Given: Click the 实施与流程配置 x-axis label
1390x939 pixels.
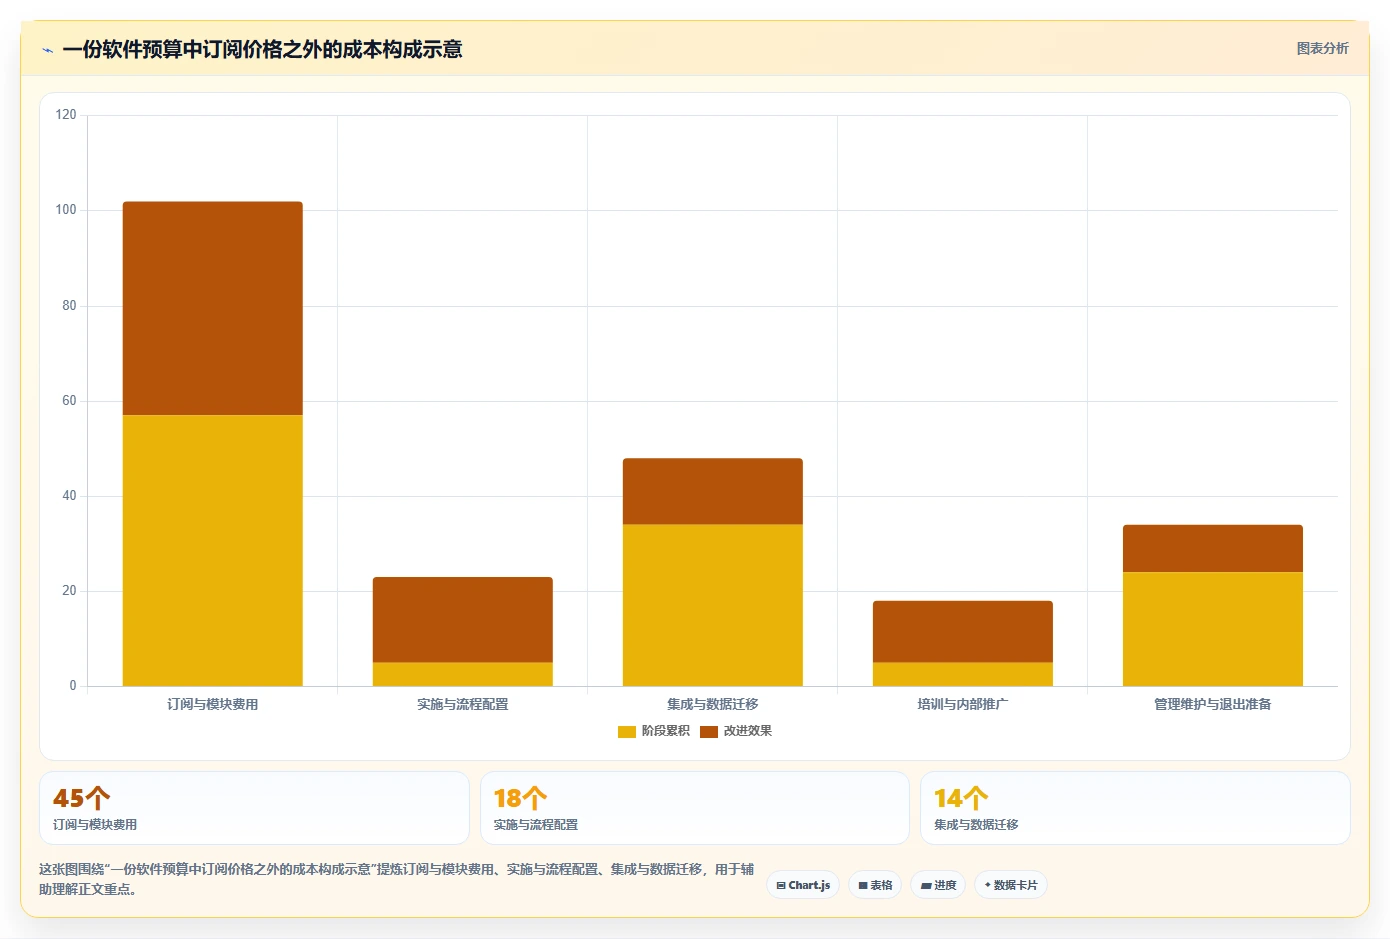Looking at the screenshot, I should click(x=463, y=704).
